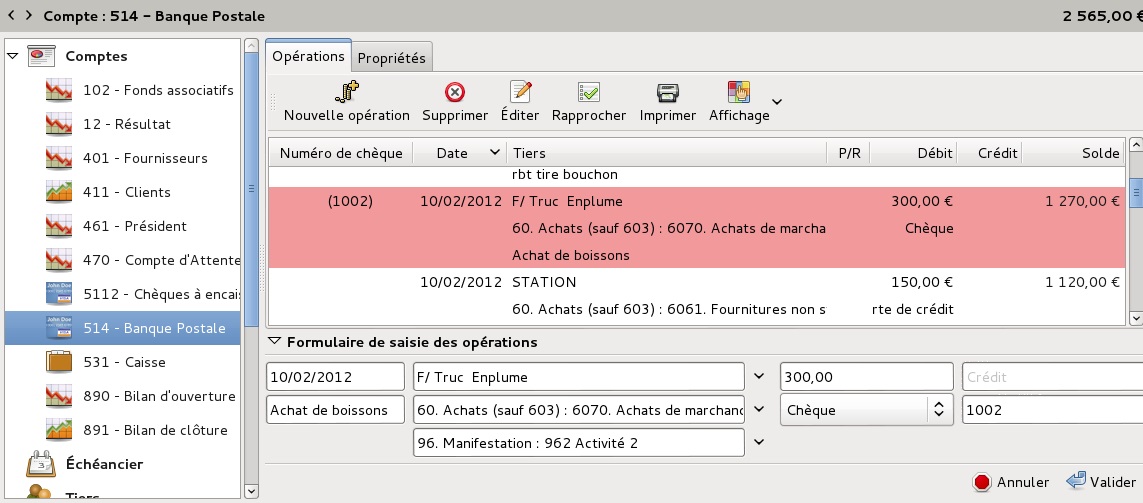
Task: Collapse the Comptes tree
Action: [x=13, y=56]
